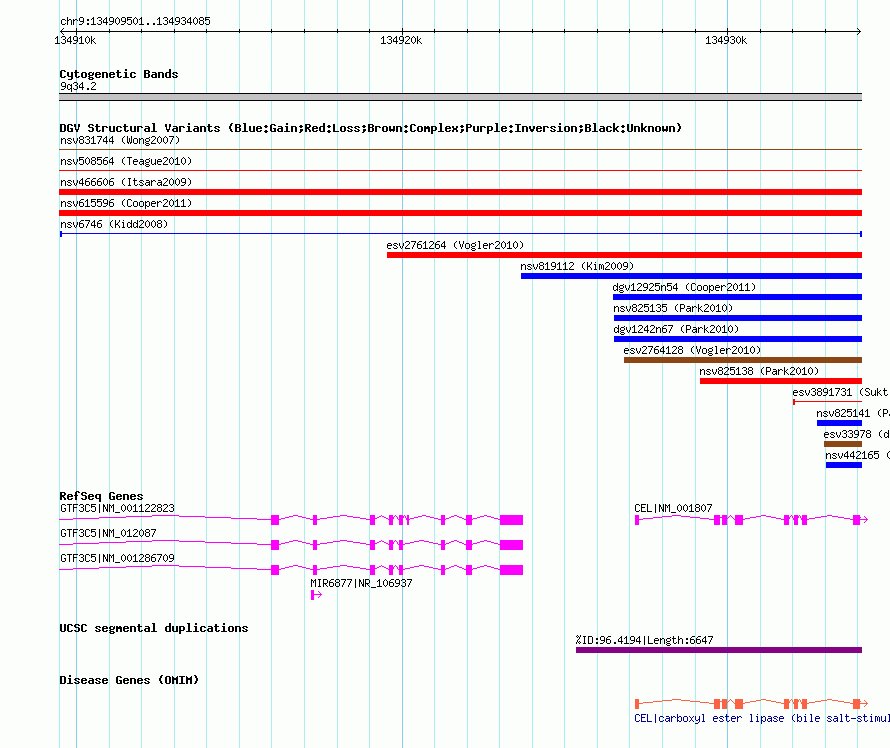Click the dgv1242n67 (Park2010) blue bar
The height and width of the screenshot is (748, 890).
click(738, 339)
